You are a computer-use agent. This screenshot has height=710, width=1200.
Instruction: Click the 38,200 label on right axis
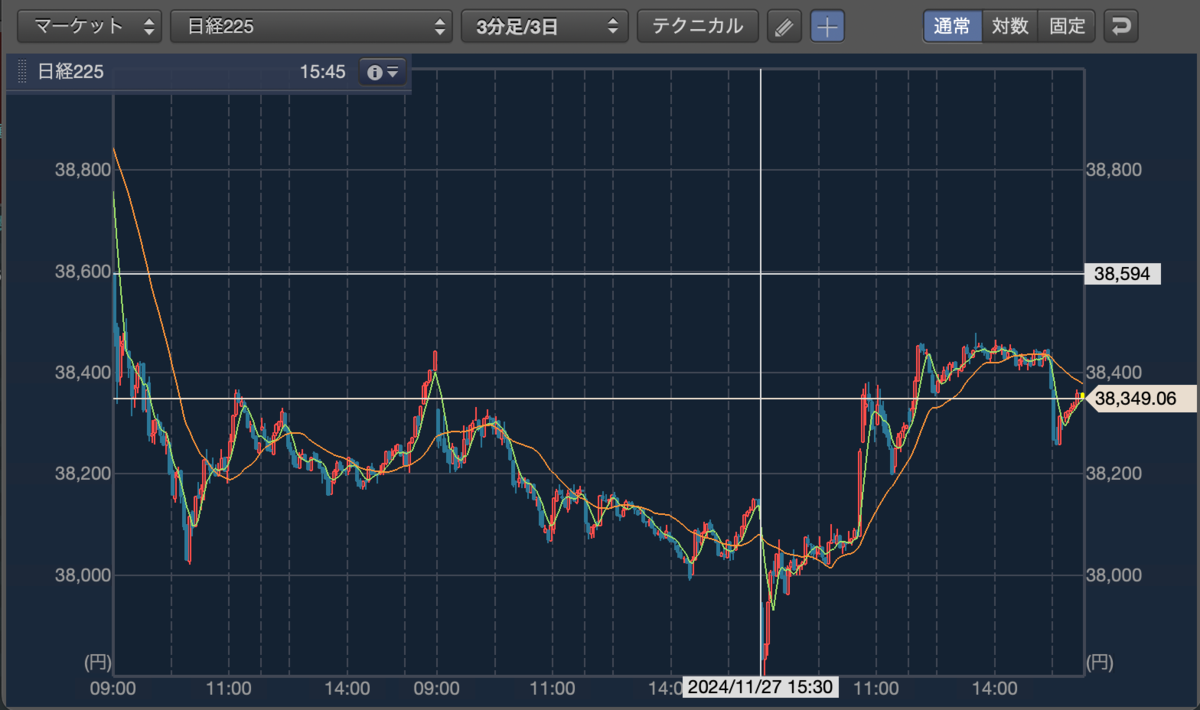pos(1113,474)
